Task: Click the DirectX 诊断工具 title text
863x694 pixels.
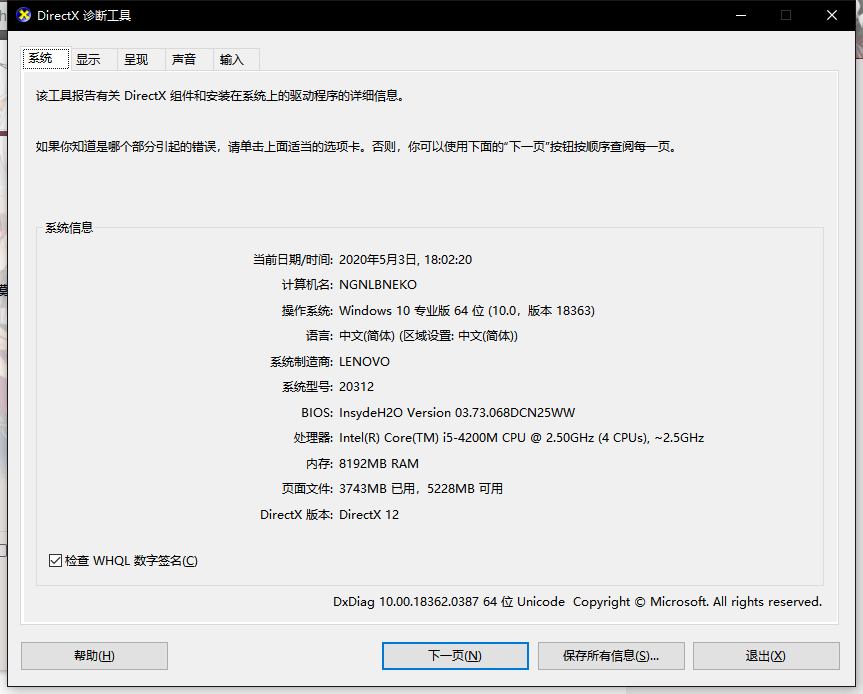Action: (84, 15)
